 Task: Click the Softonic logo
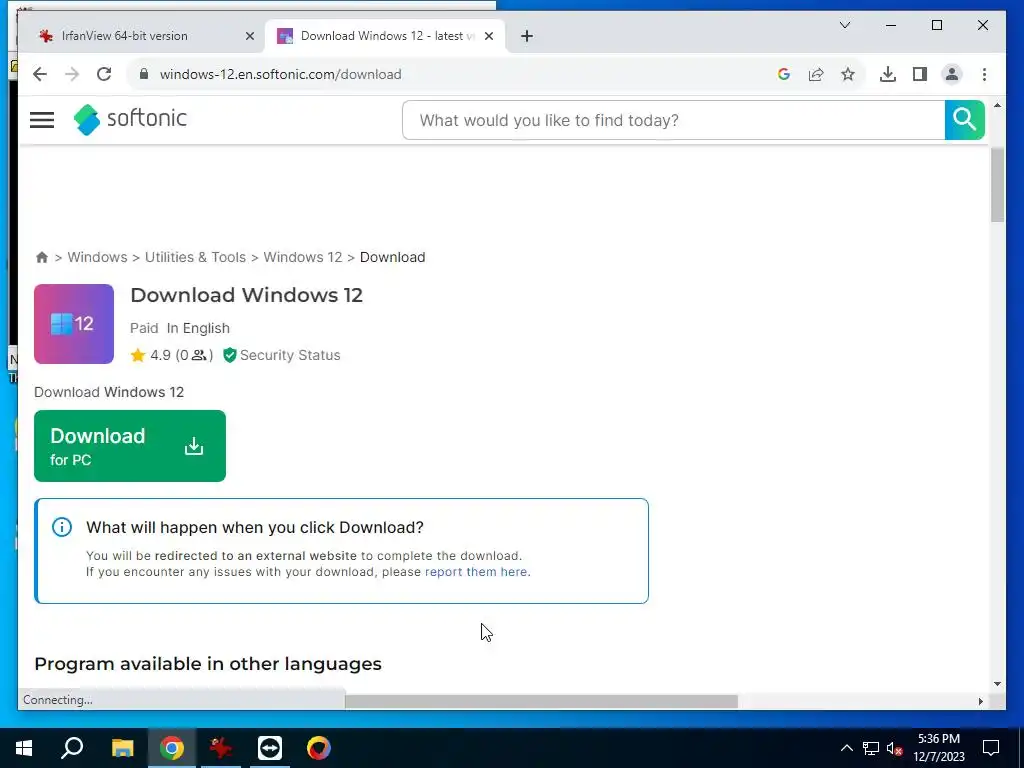[x=130, y=120]
